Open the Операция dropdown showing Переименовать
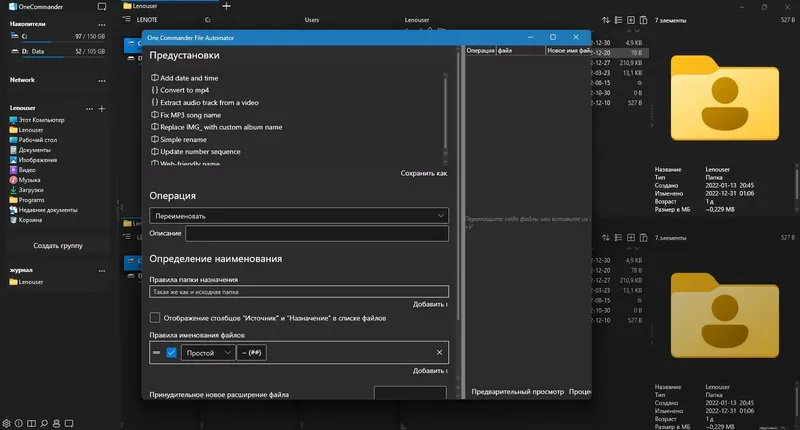Image resolution: width=800 pixels, height=430 pixels. [299, 216]
